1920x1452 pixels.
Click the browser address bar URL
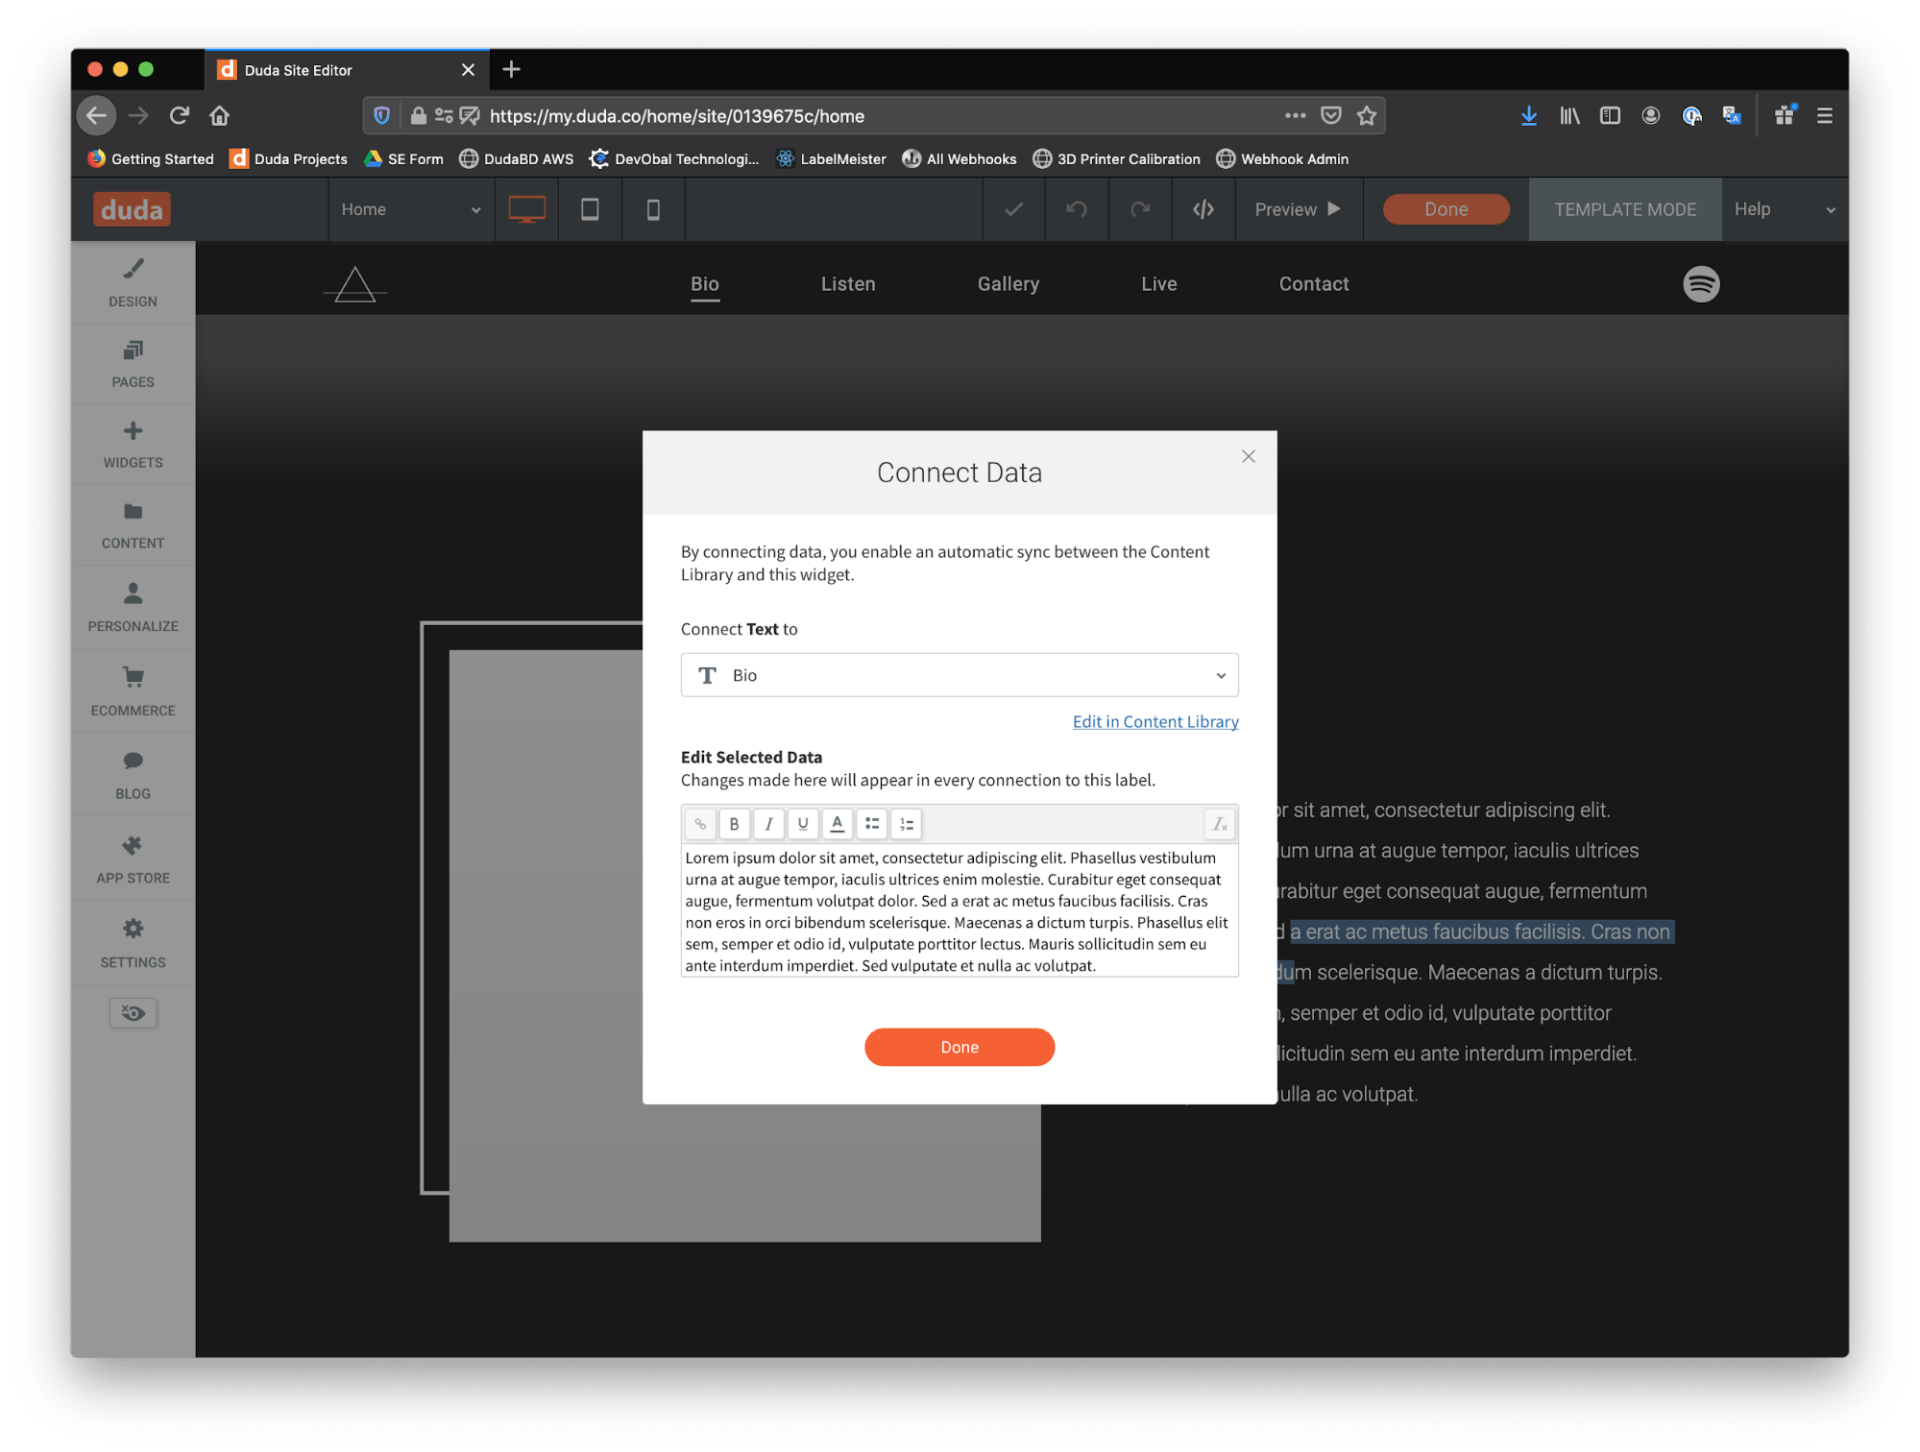pyautogui.click(x=677, y=116)
